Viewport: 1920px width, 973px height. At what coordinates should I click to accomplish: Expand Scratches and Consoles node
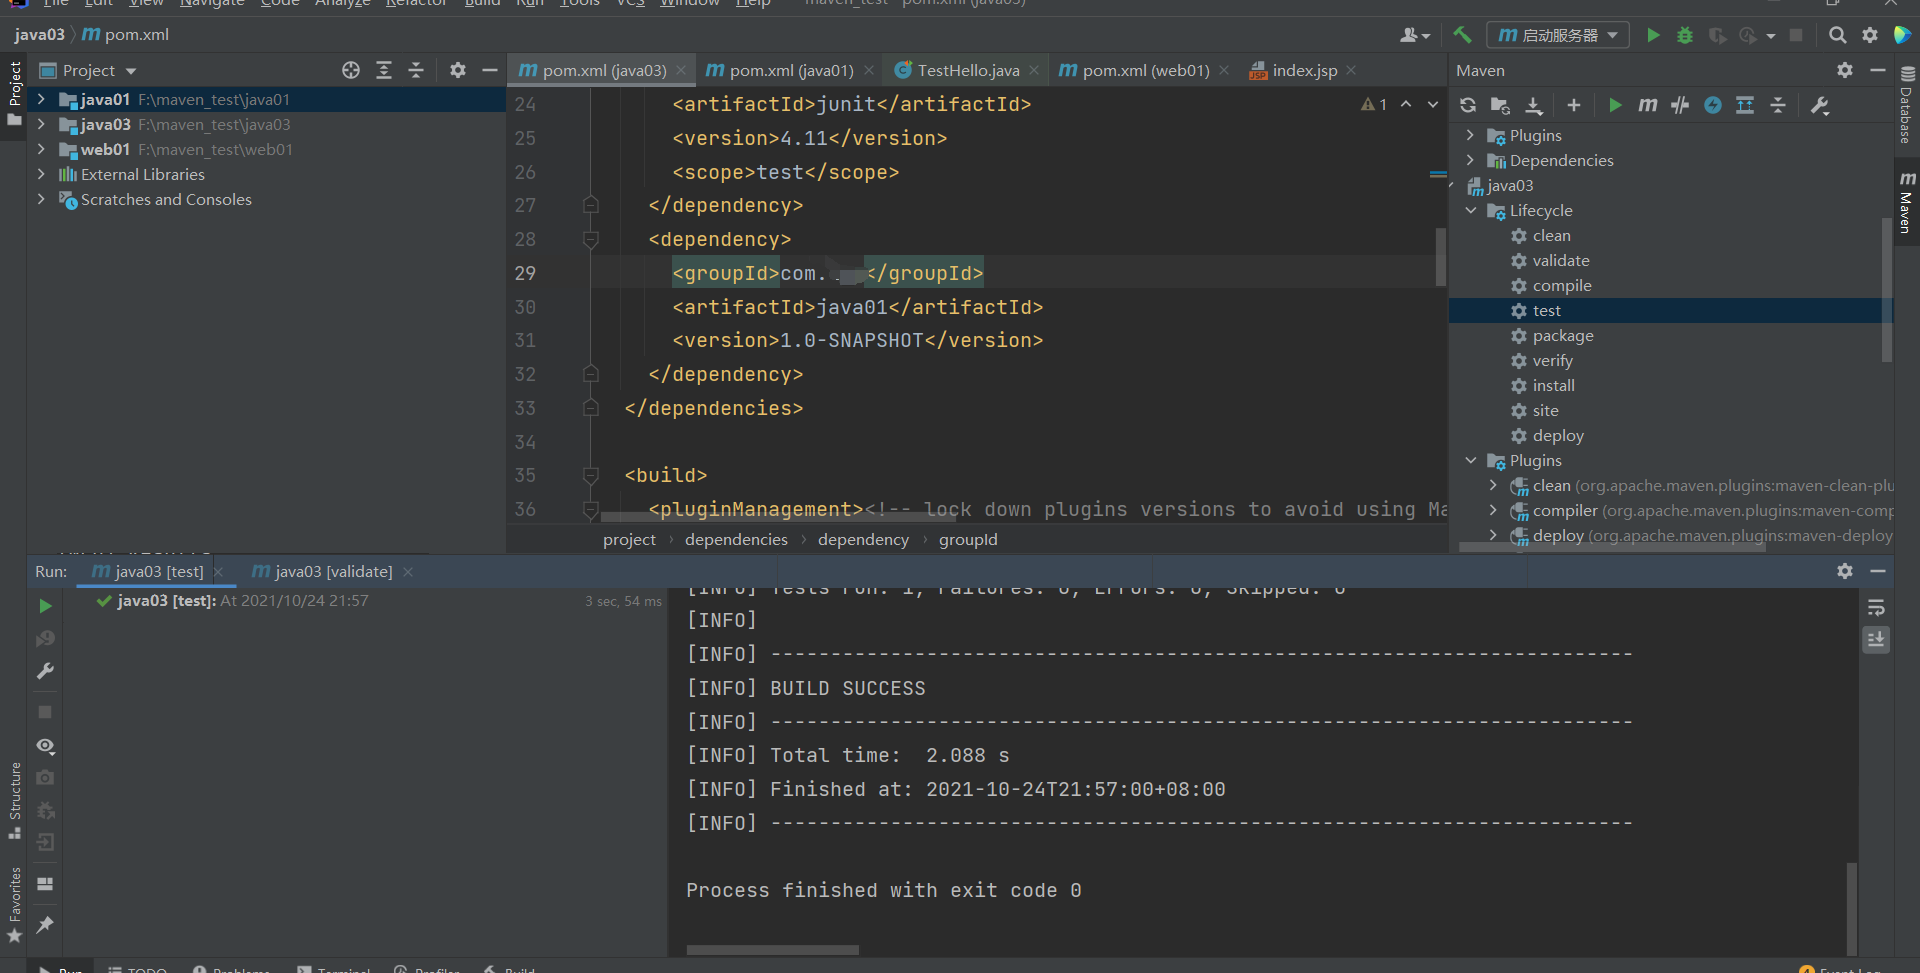(41, 199)
